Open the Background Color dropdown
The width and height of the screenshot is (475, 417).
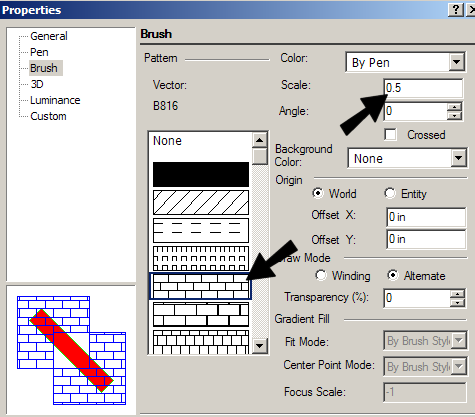[458, 158]
